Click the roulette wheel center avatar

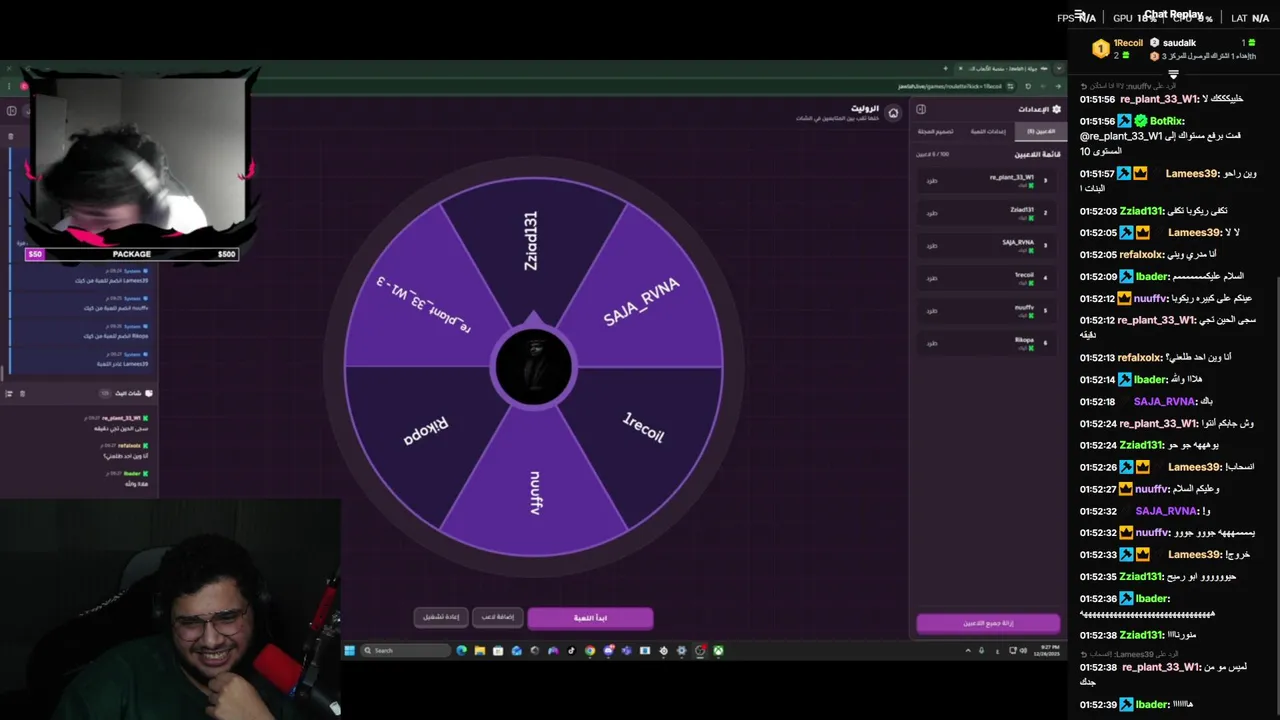tap(534, 367)
